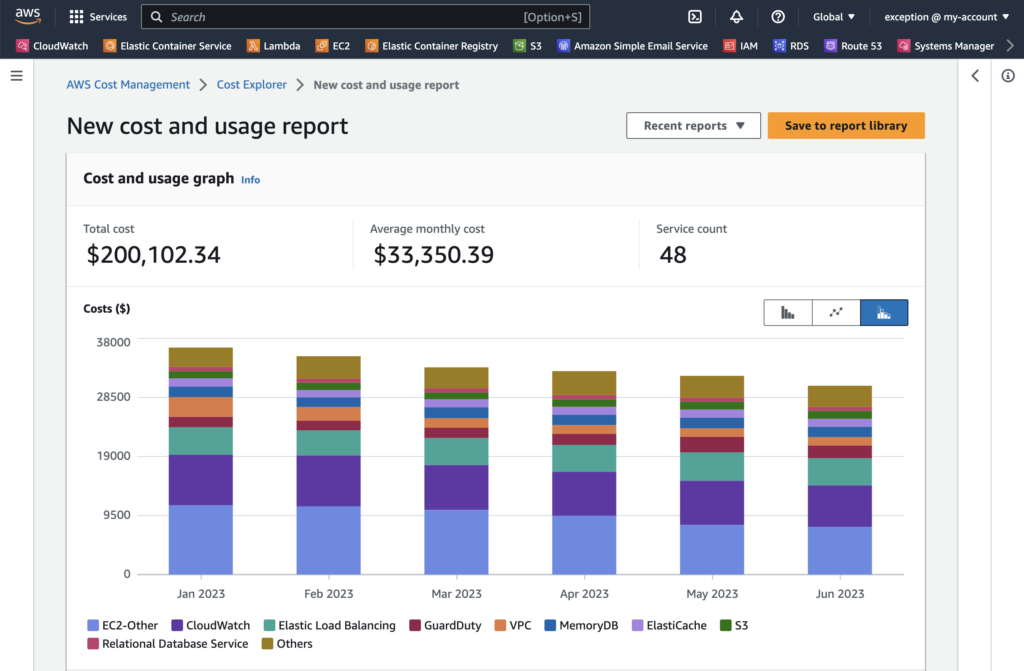The height and width of the screenshot is (671, 1024).
Task: Click the AWS logo home icon
Action: [28, 16]
